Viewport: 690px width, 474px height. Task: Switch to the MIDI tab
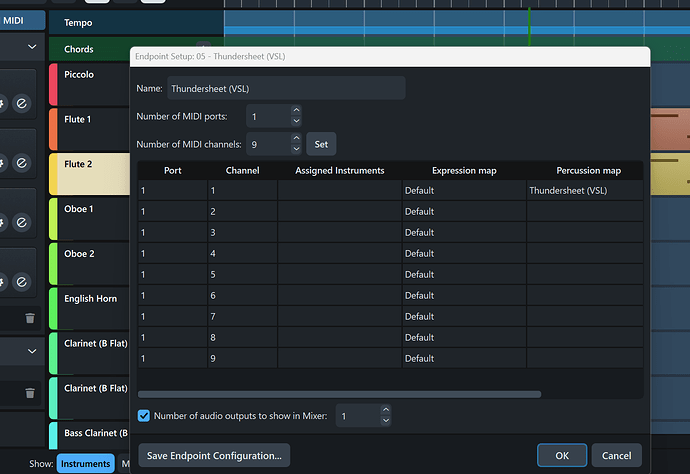click(22, 21)
